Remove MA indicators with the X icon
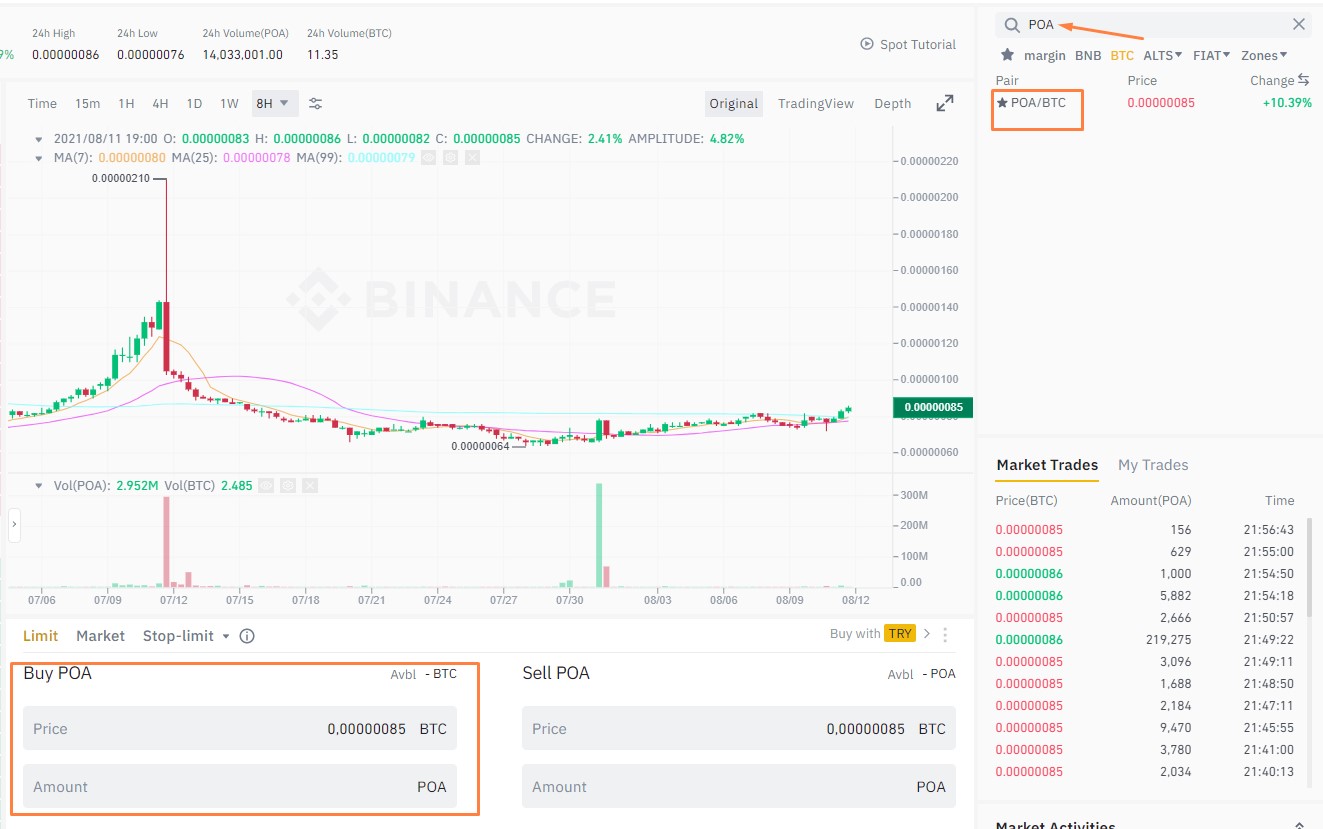The image size is (1323, 829). pyautogui.click(x=472, y=157)
